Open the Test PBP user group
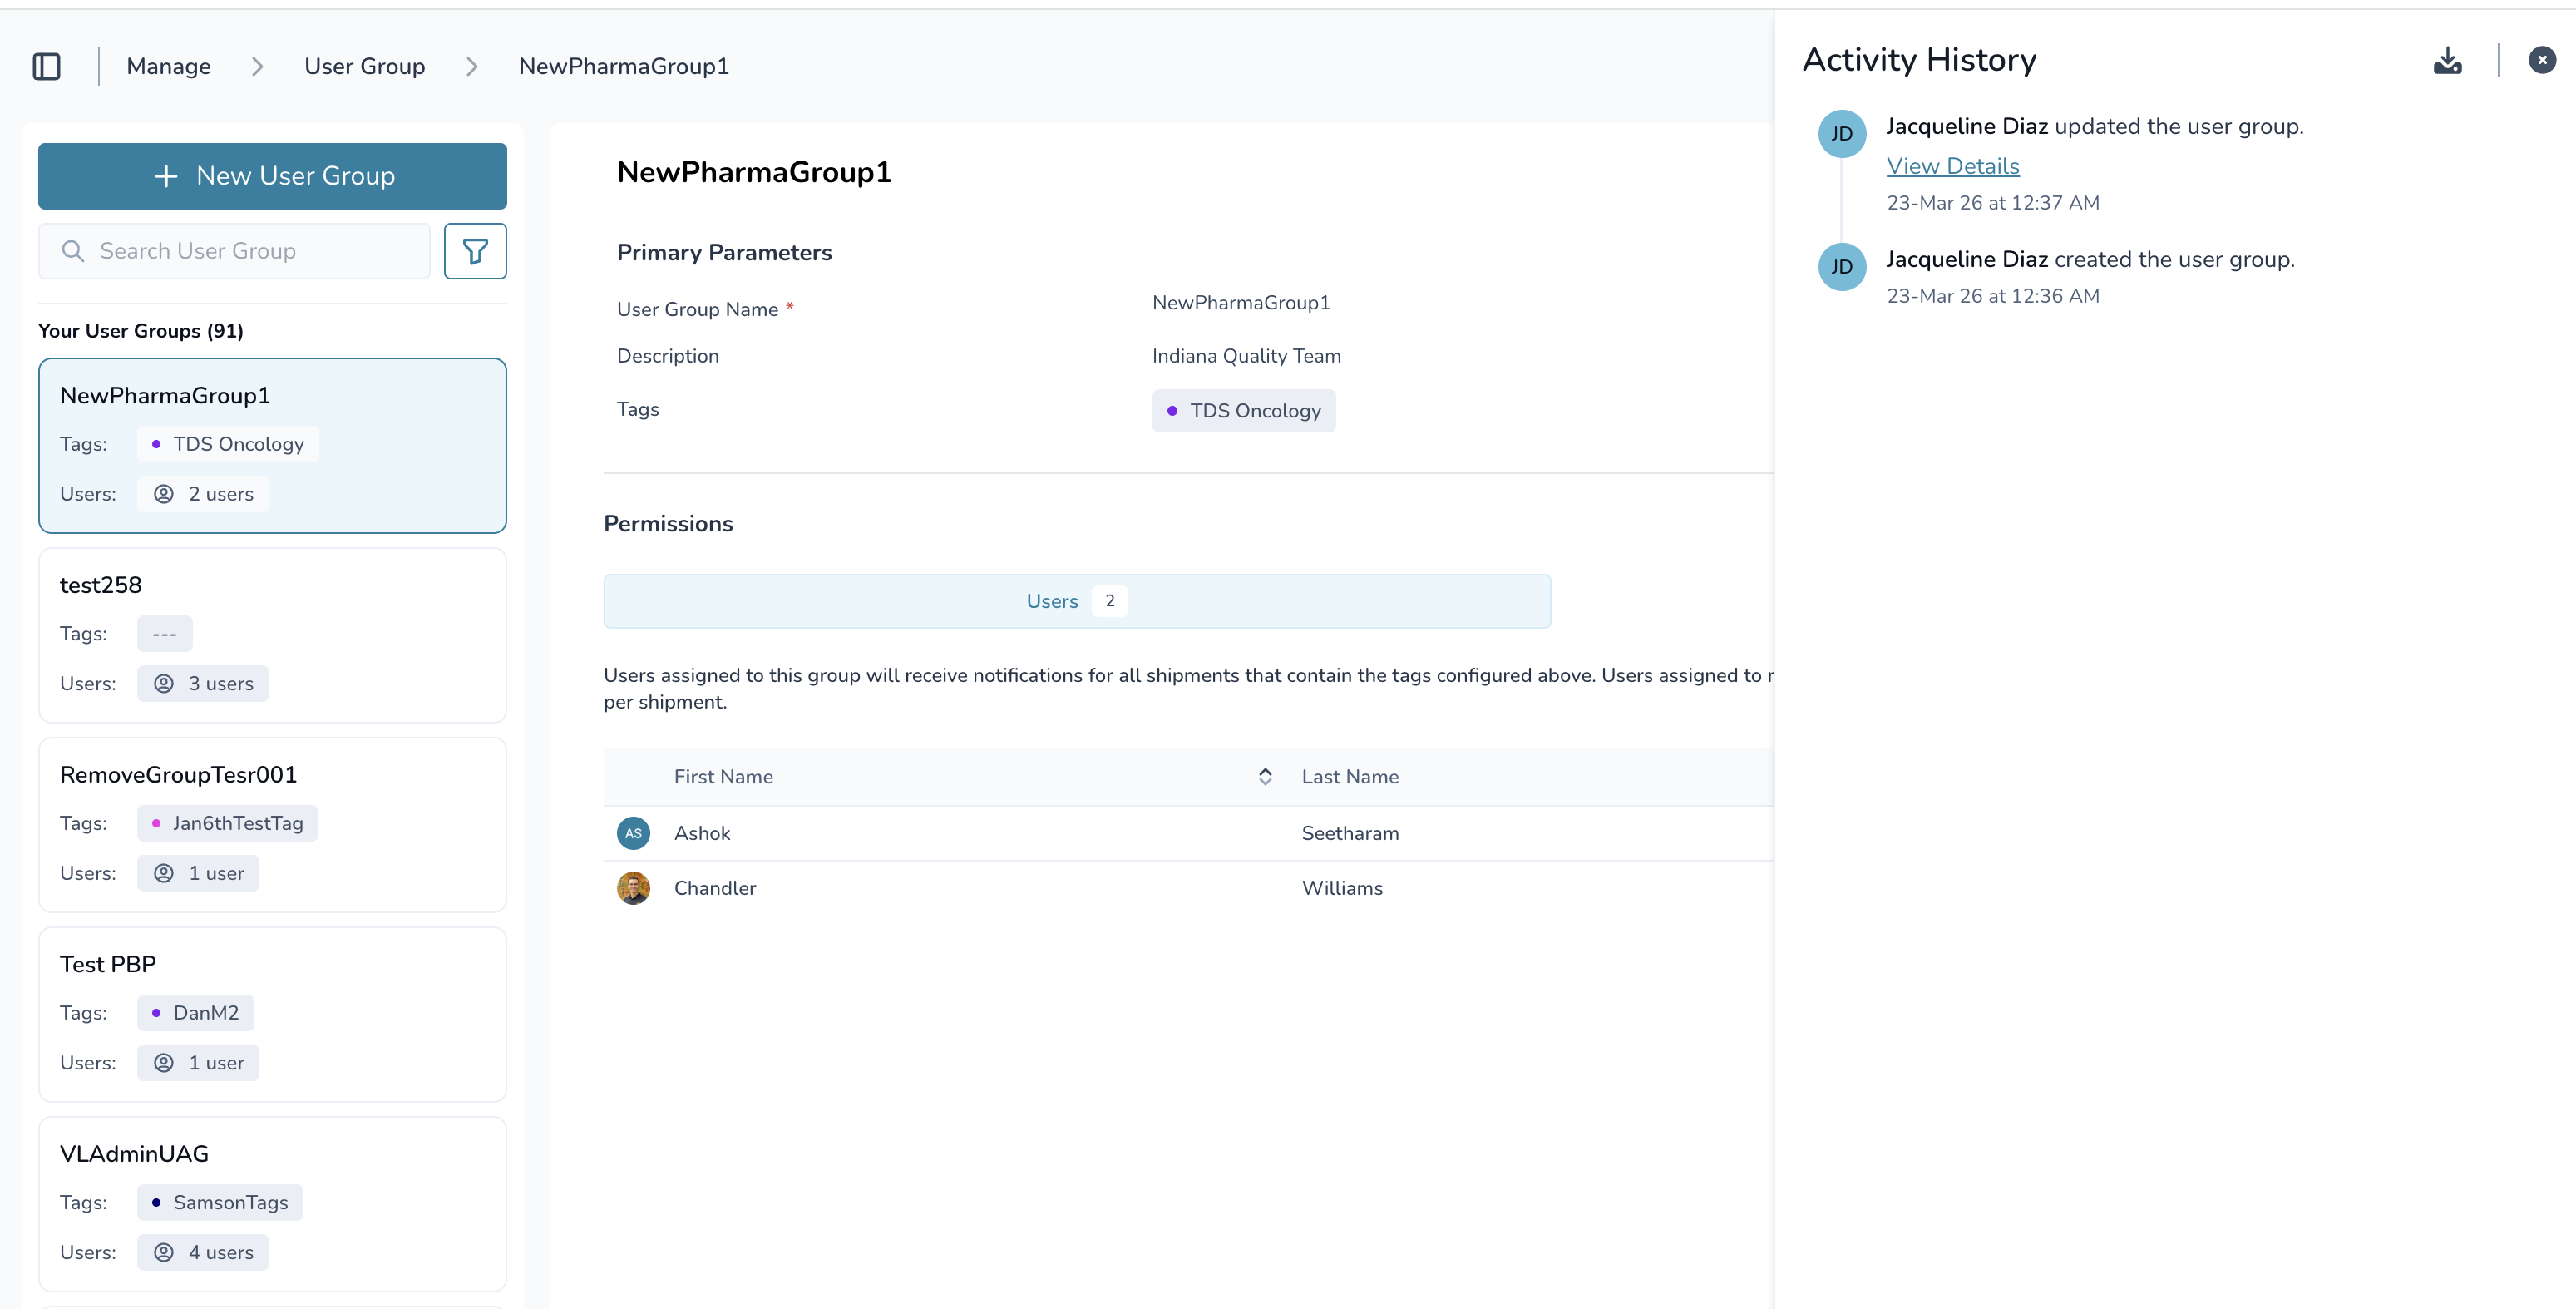Viewport: 2576px width, 1309px height. click(272, 1014)
